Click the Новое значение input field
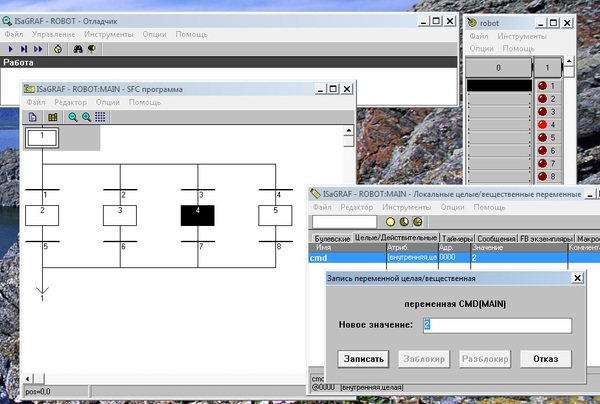 (x=496, y=325)
